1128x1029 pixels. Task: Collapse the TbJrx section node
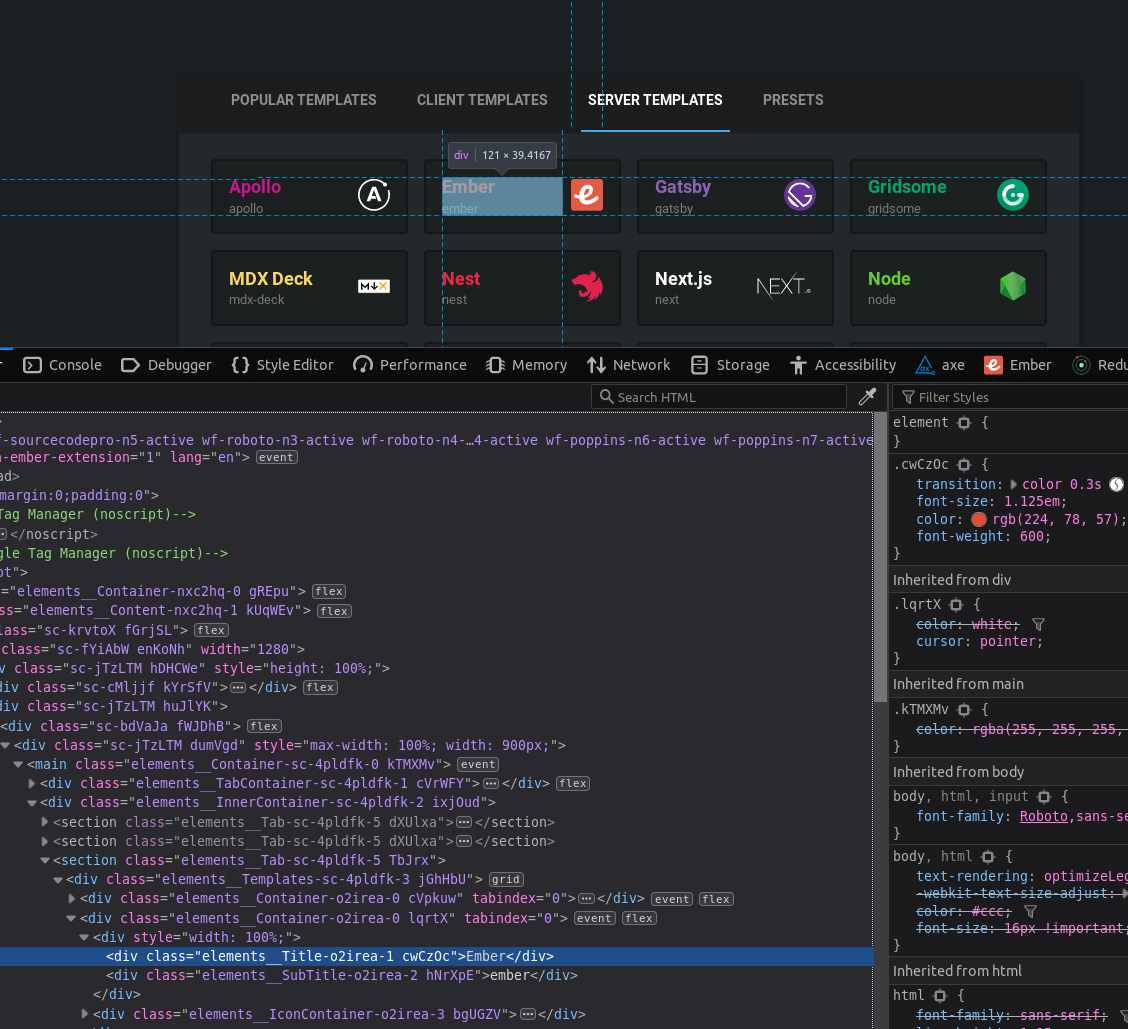[x=45, y=861]
